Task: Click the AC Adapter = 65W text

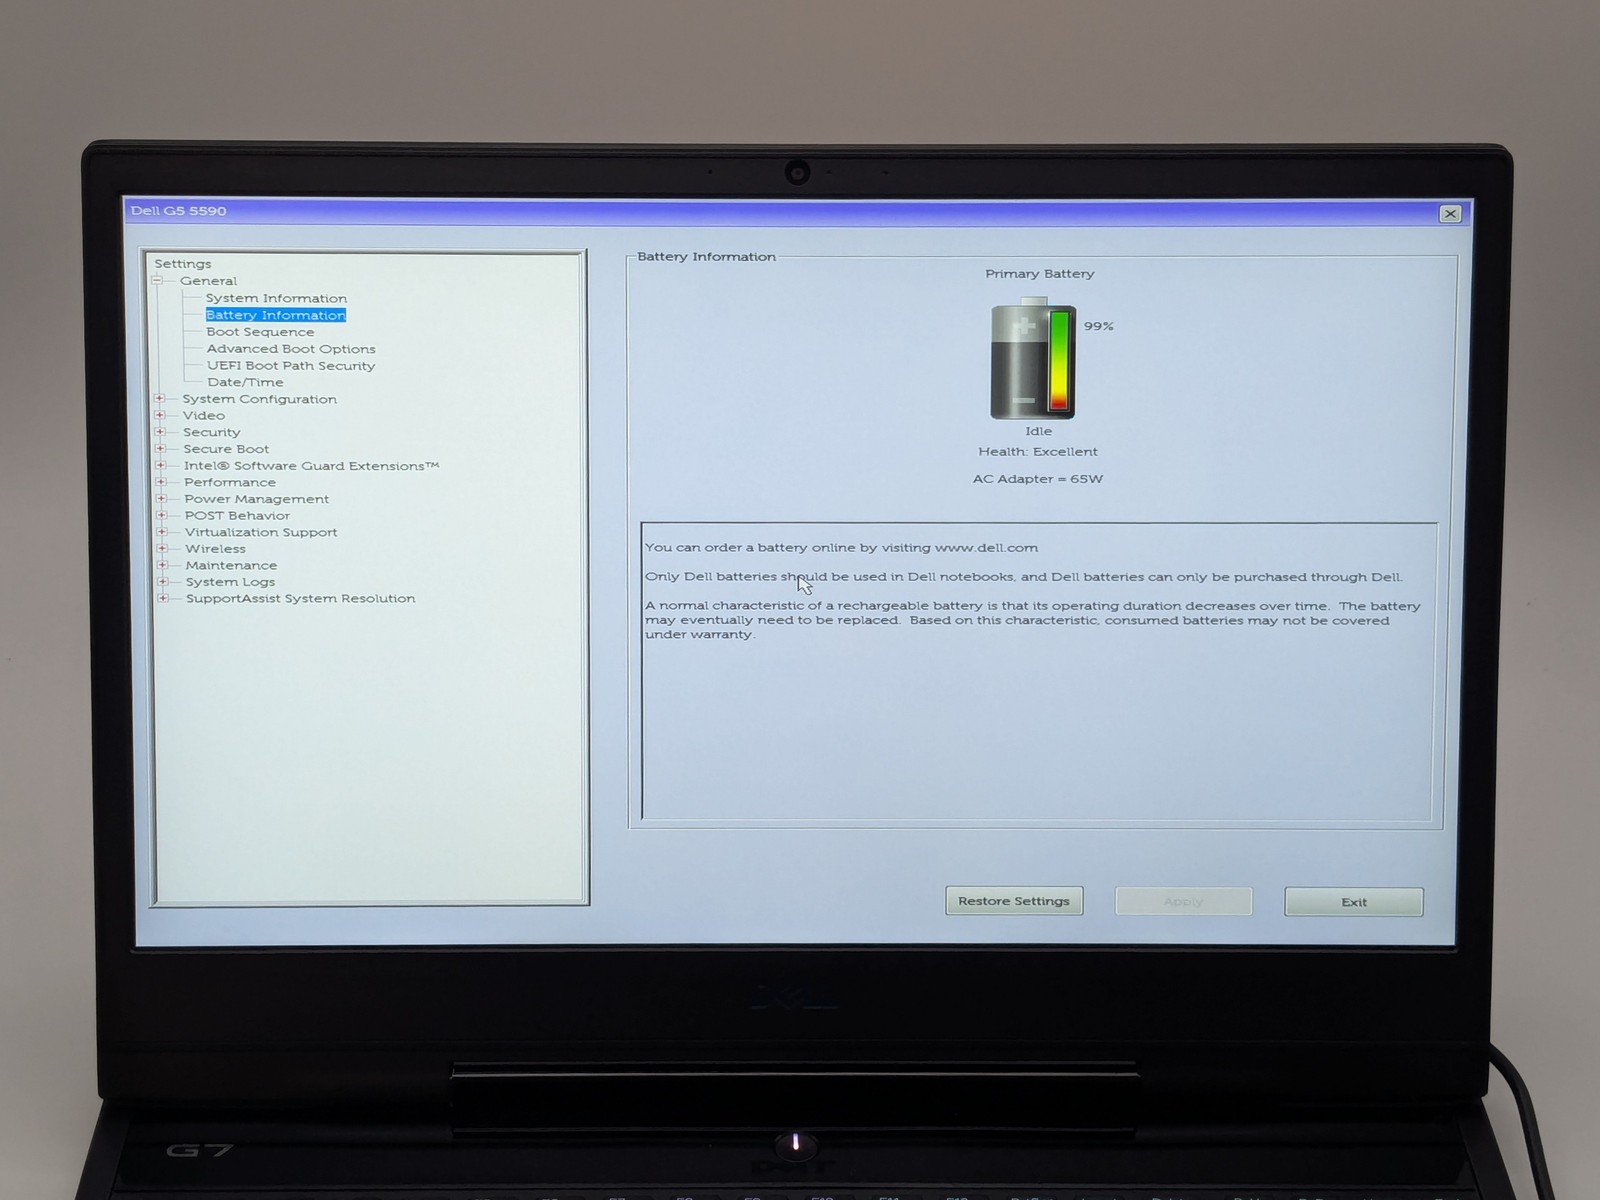Action: click(x=1038, y=479)
